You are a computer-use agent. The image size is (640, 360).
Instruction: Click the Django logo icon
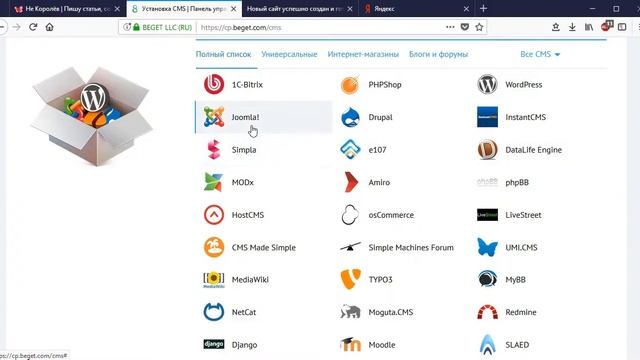(x=214, y=344)
